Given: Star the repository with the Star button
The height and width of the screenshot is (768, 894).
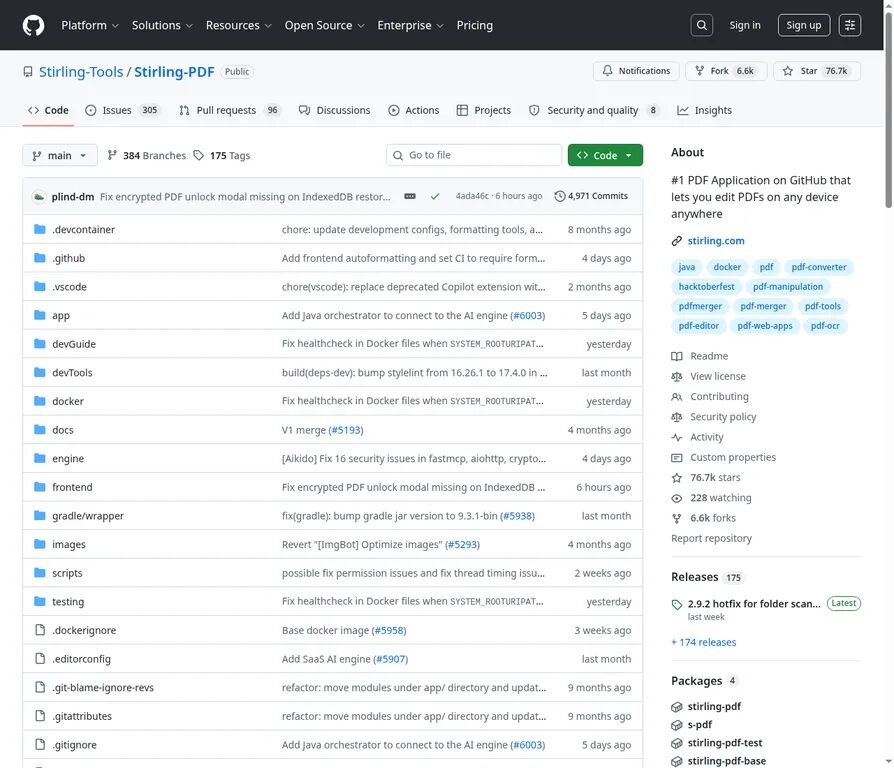Looking at the screenshot, I should click(x=816, y=71).
